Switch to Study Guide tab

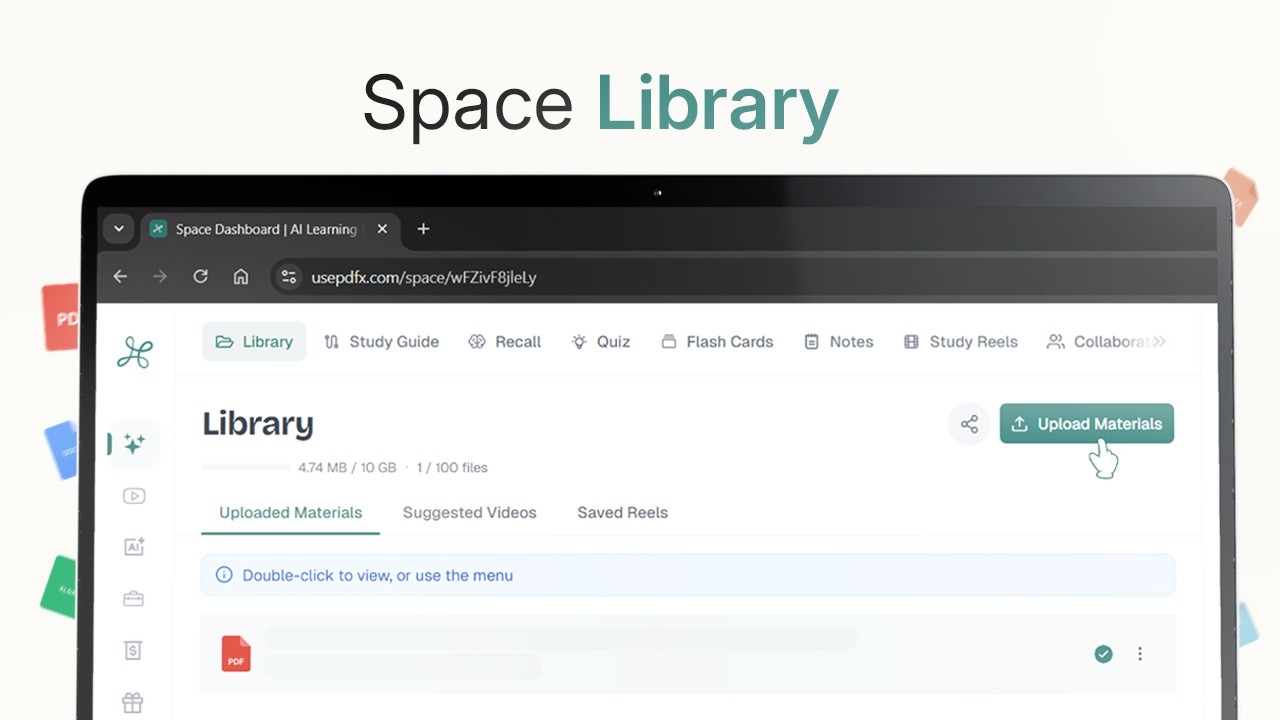point(381,341)
